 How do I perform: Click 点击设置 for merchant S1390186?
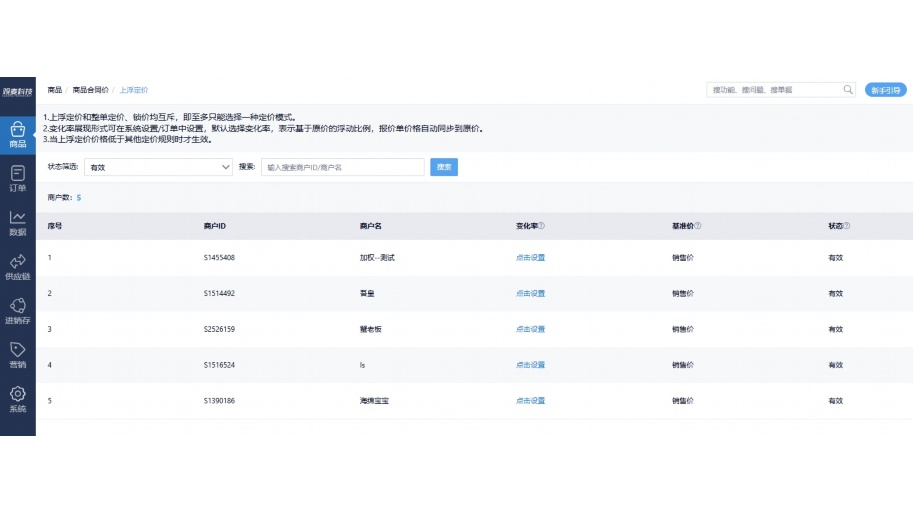pyautogui.click(x=530, y=401)
